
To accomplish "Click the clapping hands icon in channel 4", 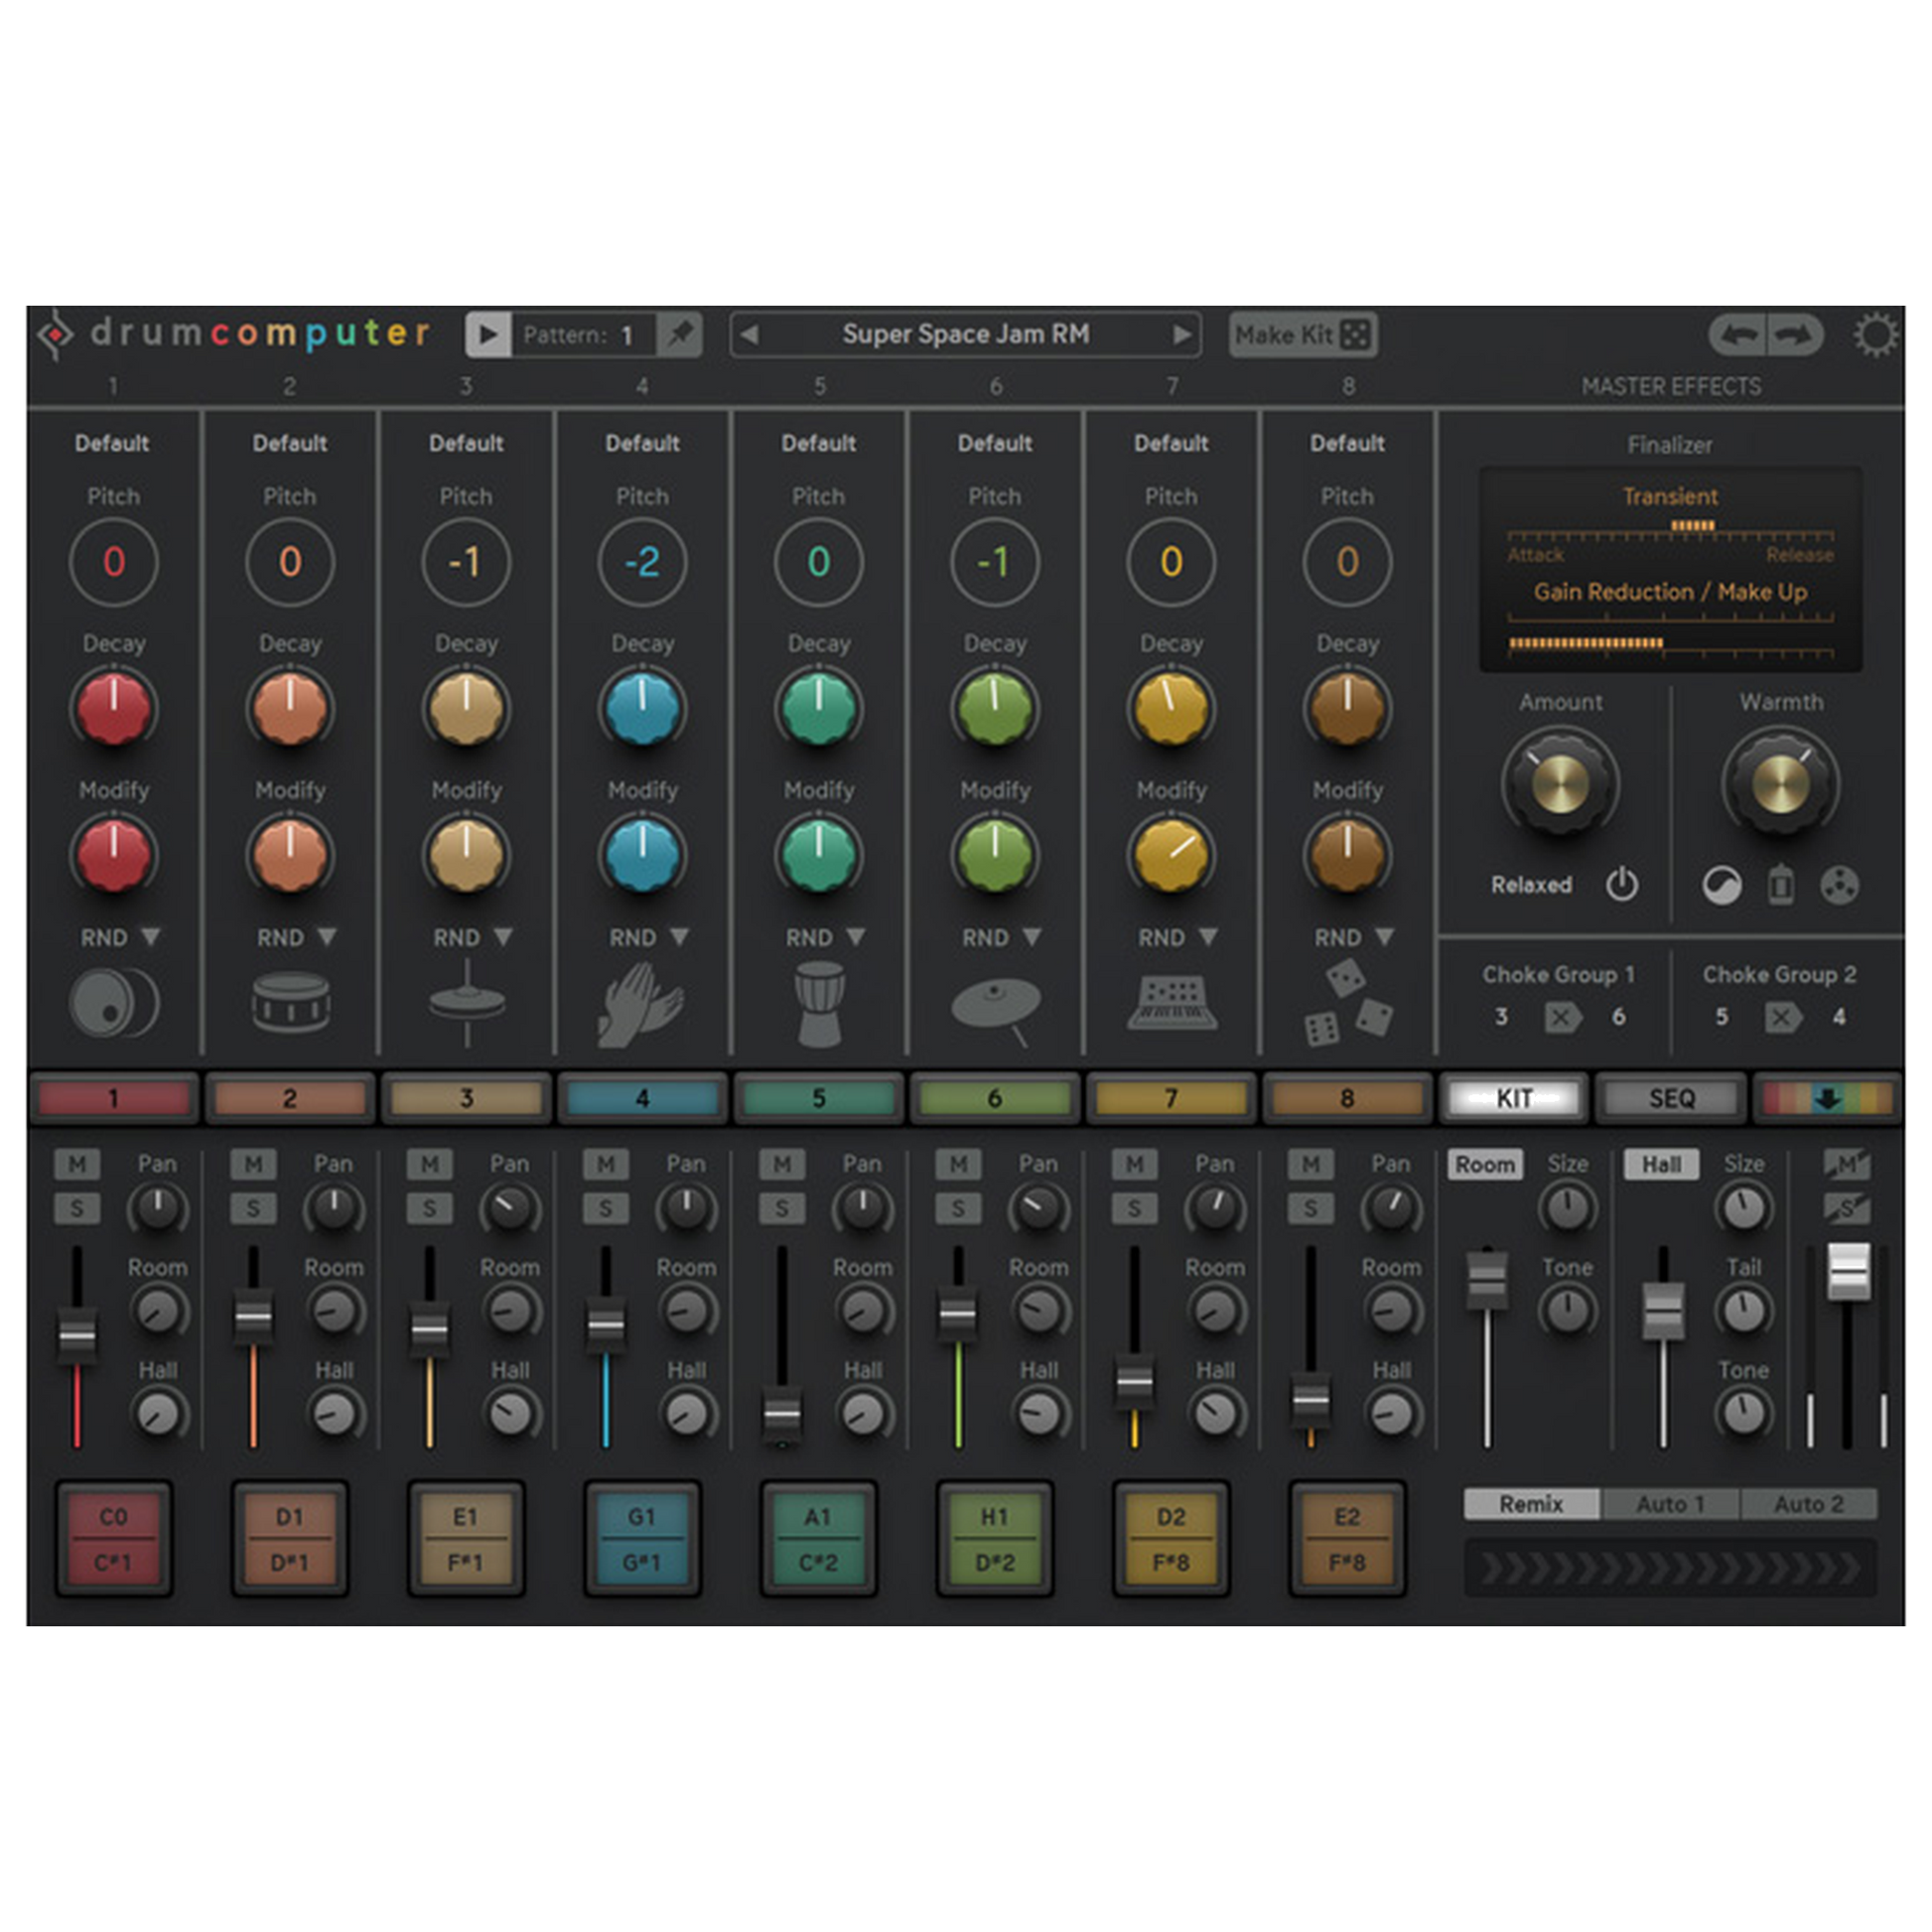I will [x=641, y=1004].
